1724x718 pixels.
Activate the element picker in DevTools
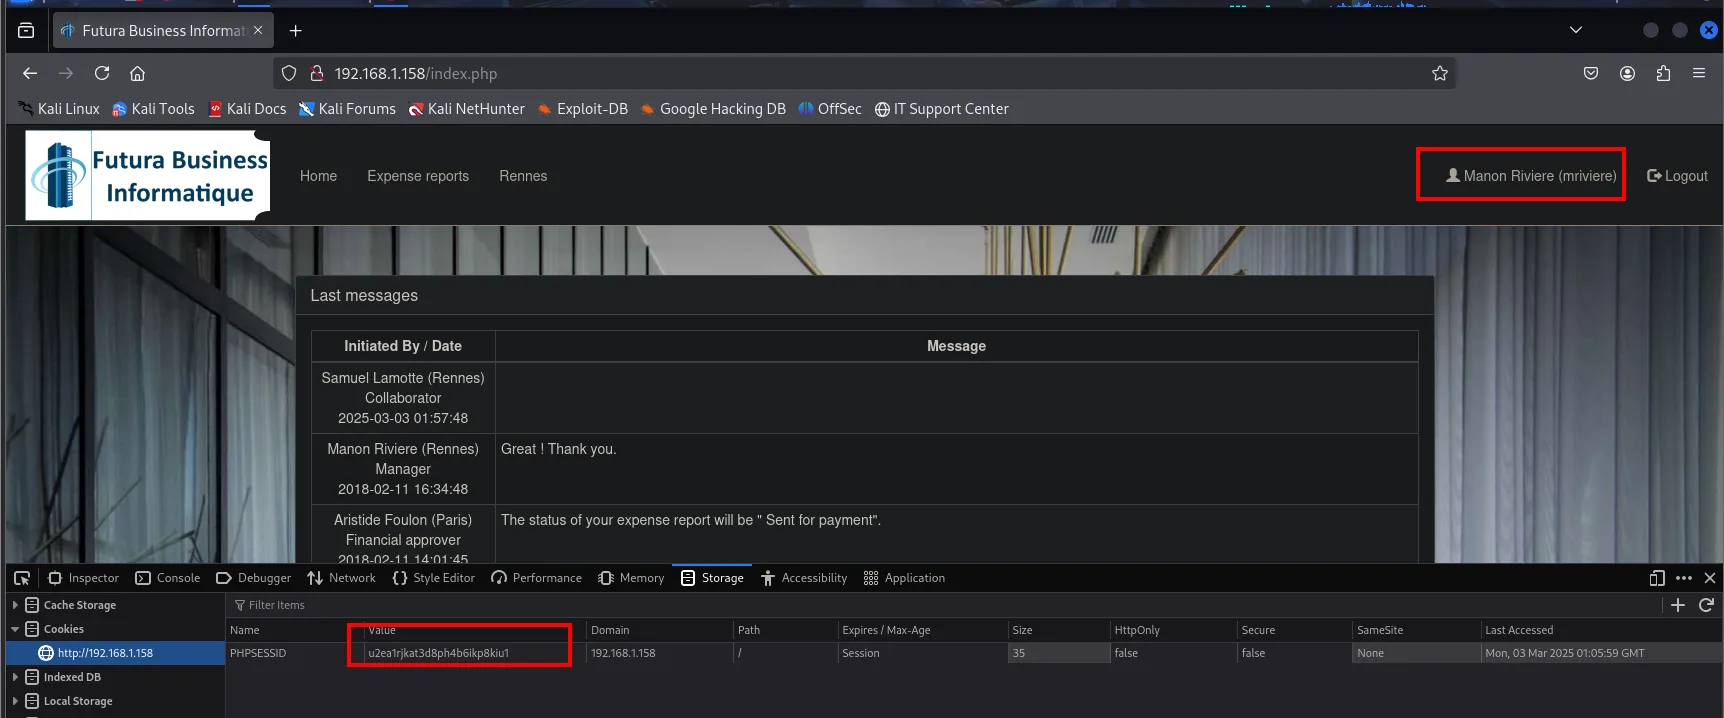(22, 578)
